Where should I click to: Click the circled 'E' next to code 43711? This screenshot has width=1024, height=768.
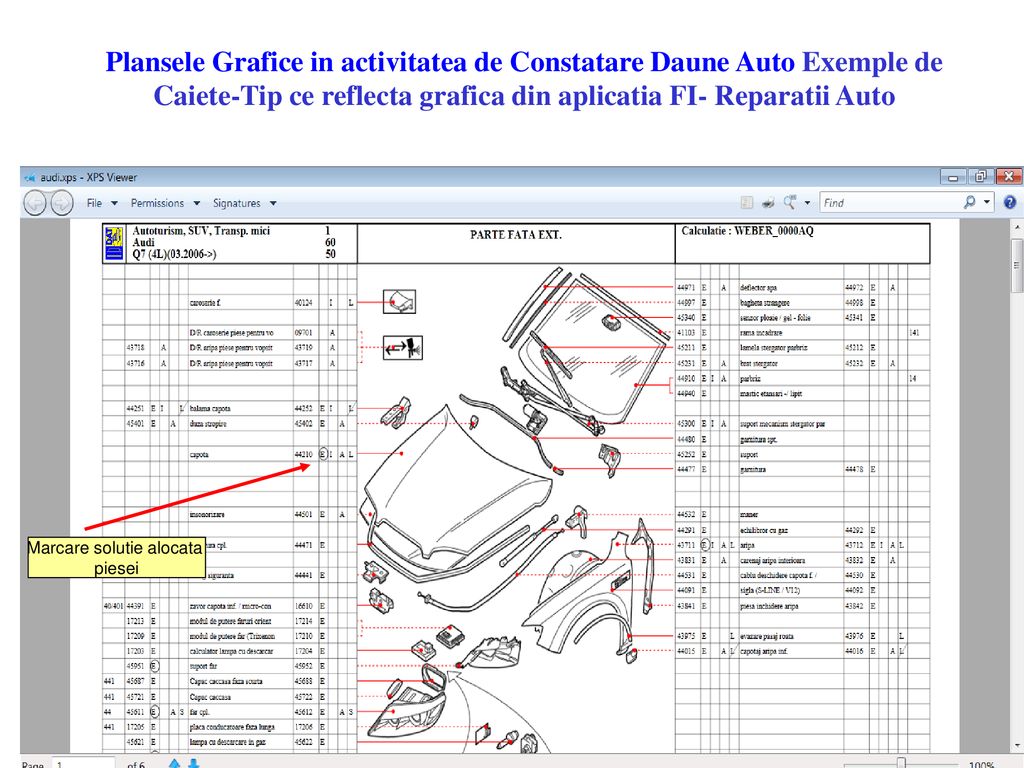tap(705, 545)
